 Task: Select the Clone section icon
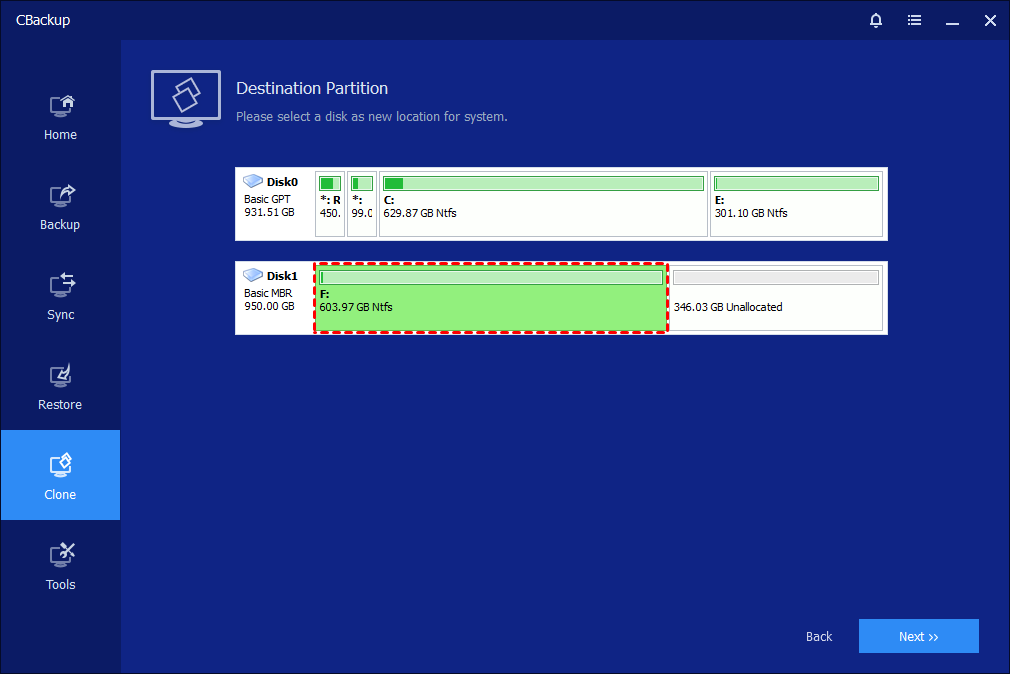(x=60, y=465)
